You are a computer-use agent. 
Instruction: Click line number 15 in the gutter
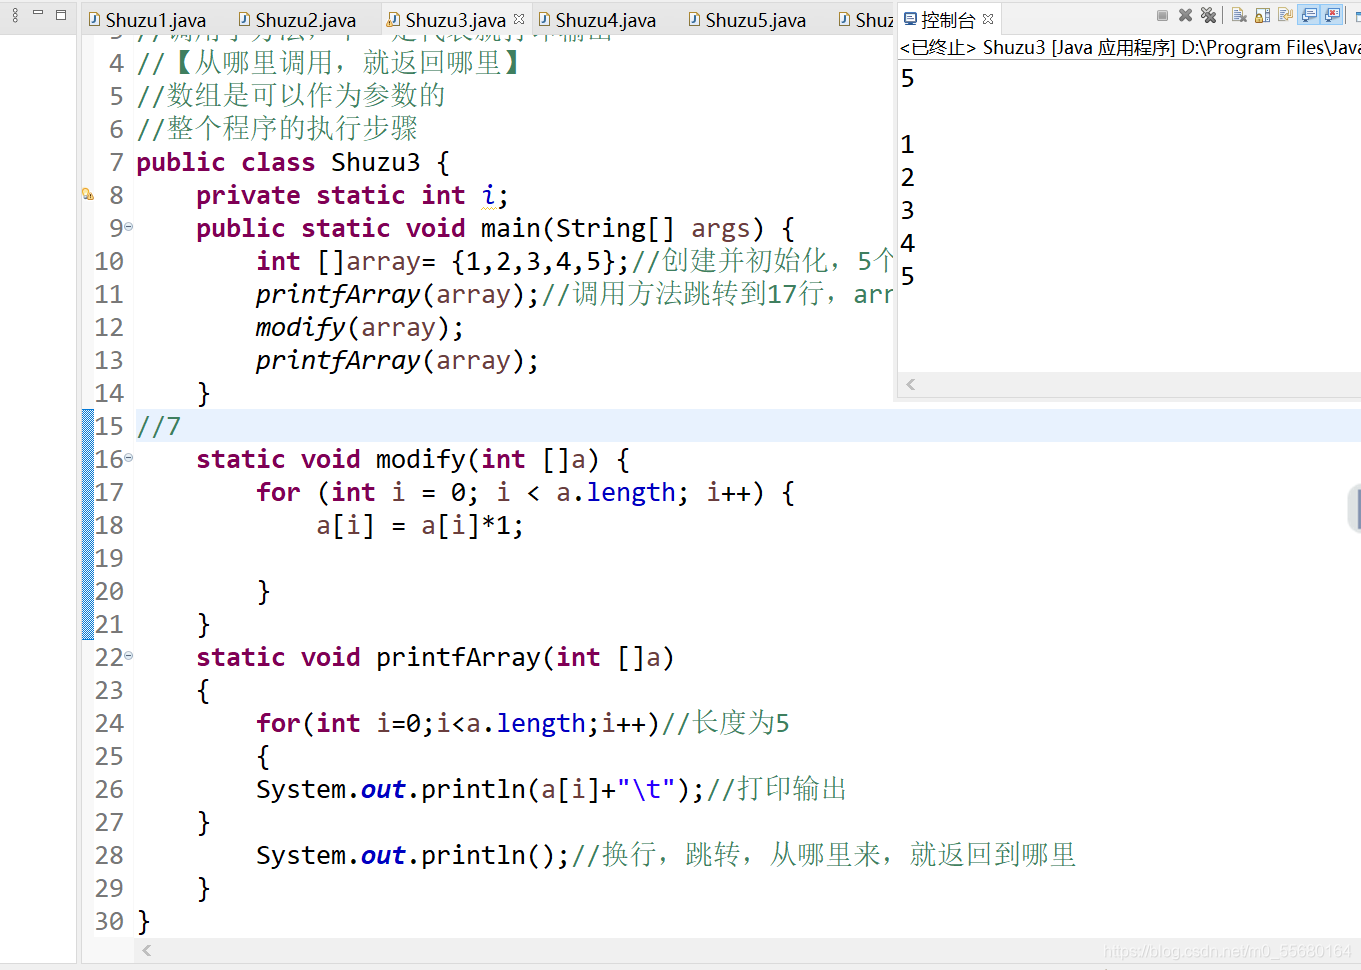[109, 426]
